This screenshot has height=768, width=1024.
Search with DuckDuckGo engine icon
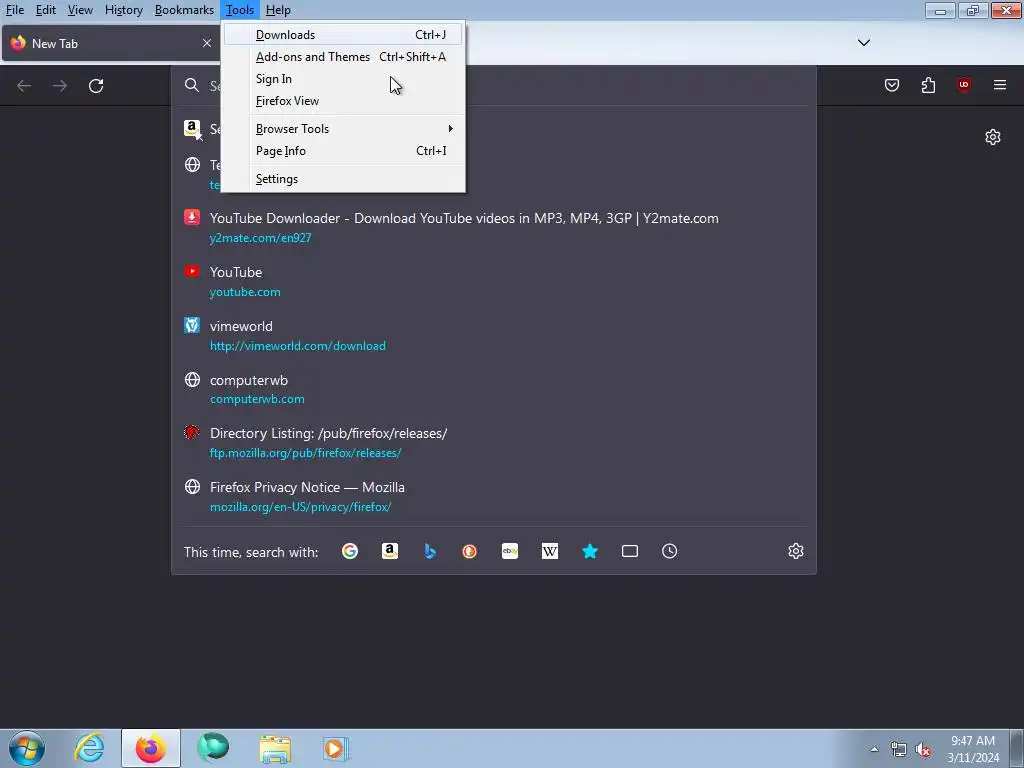[x=470, y=551]
